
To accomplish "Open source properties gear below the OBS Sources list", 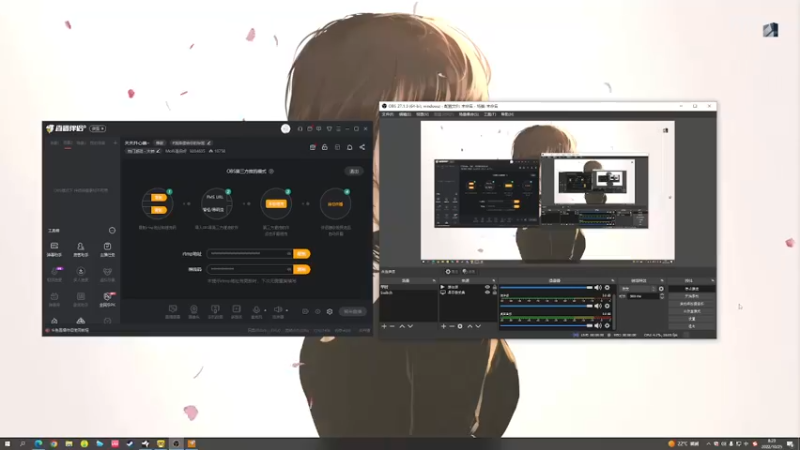I will point(460,326).
